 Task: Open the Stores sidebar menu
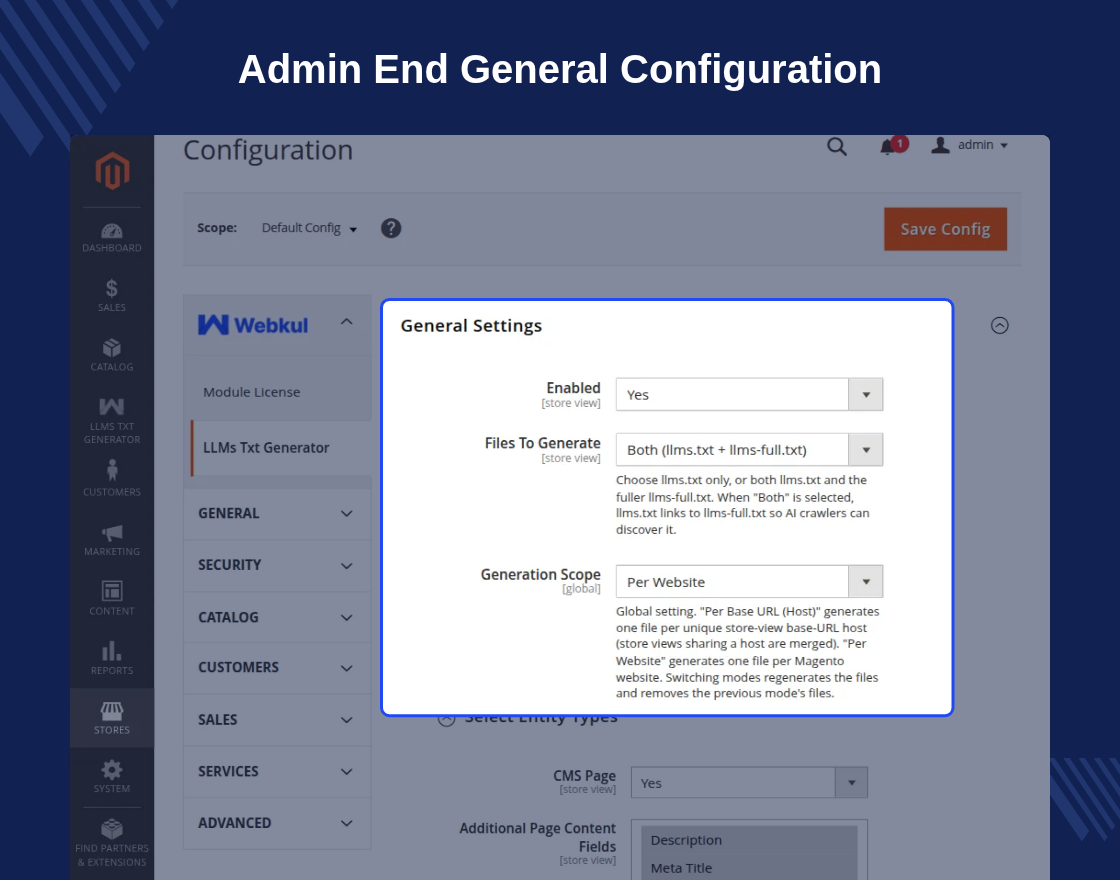(111, 718)
